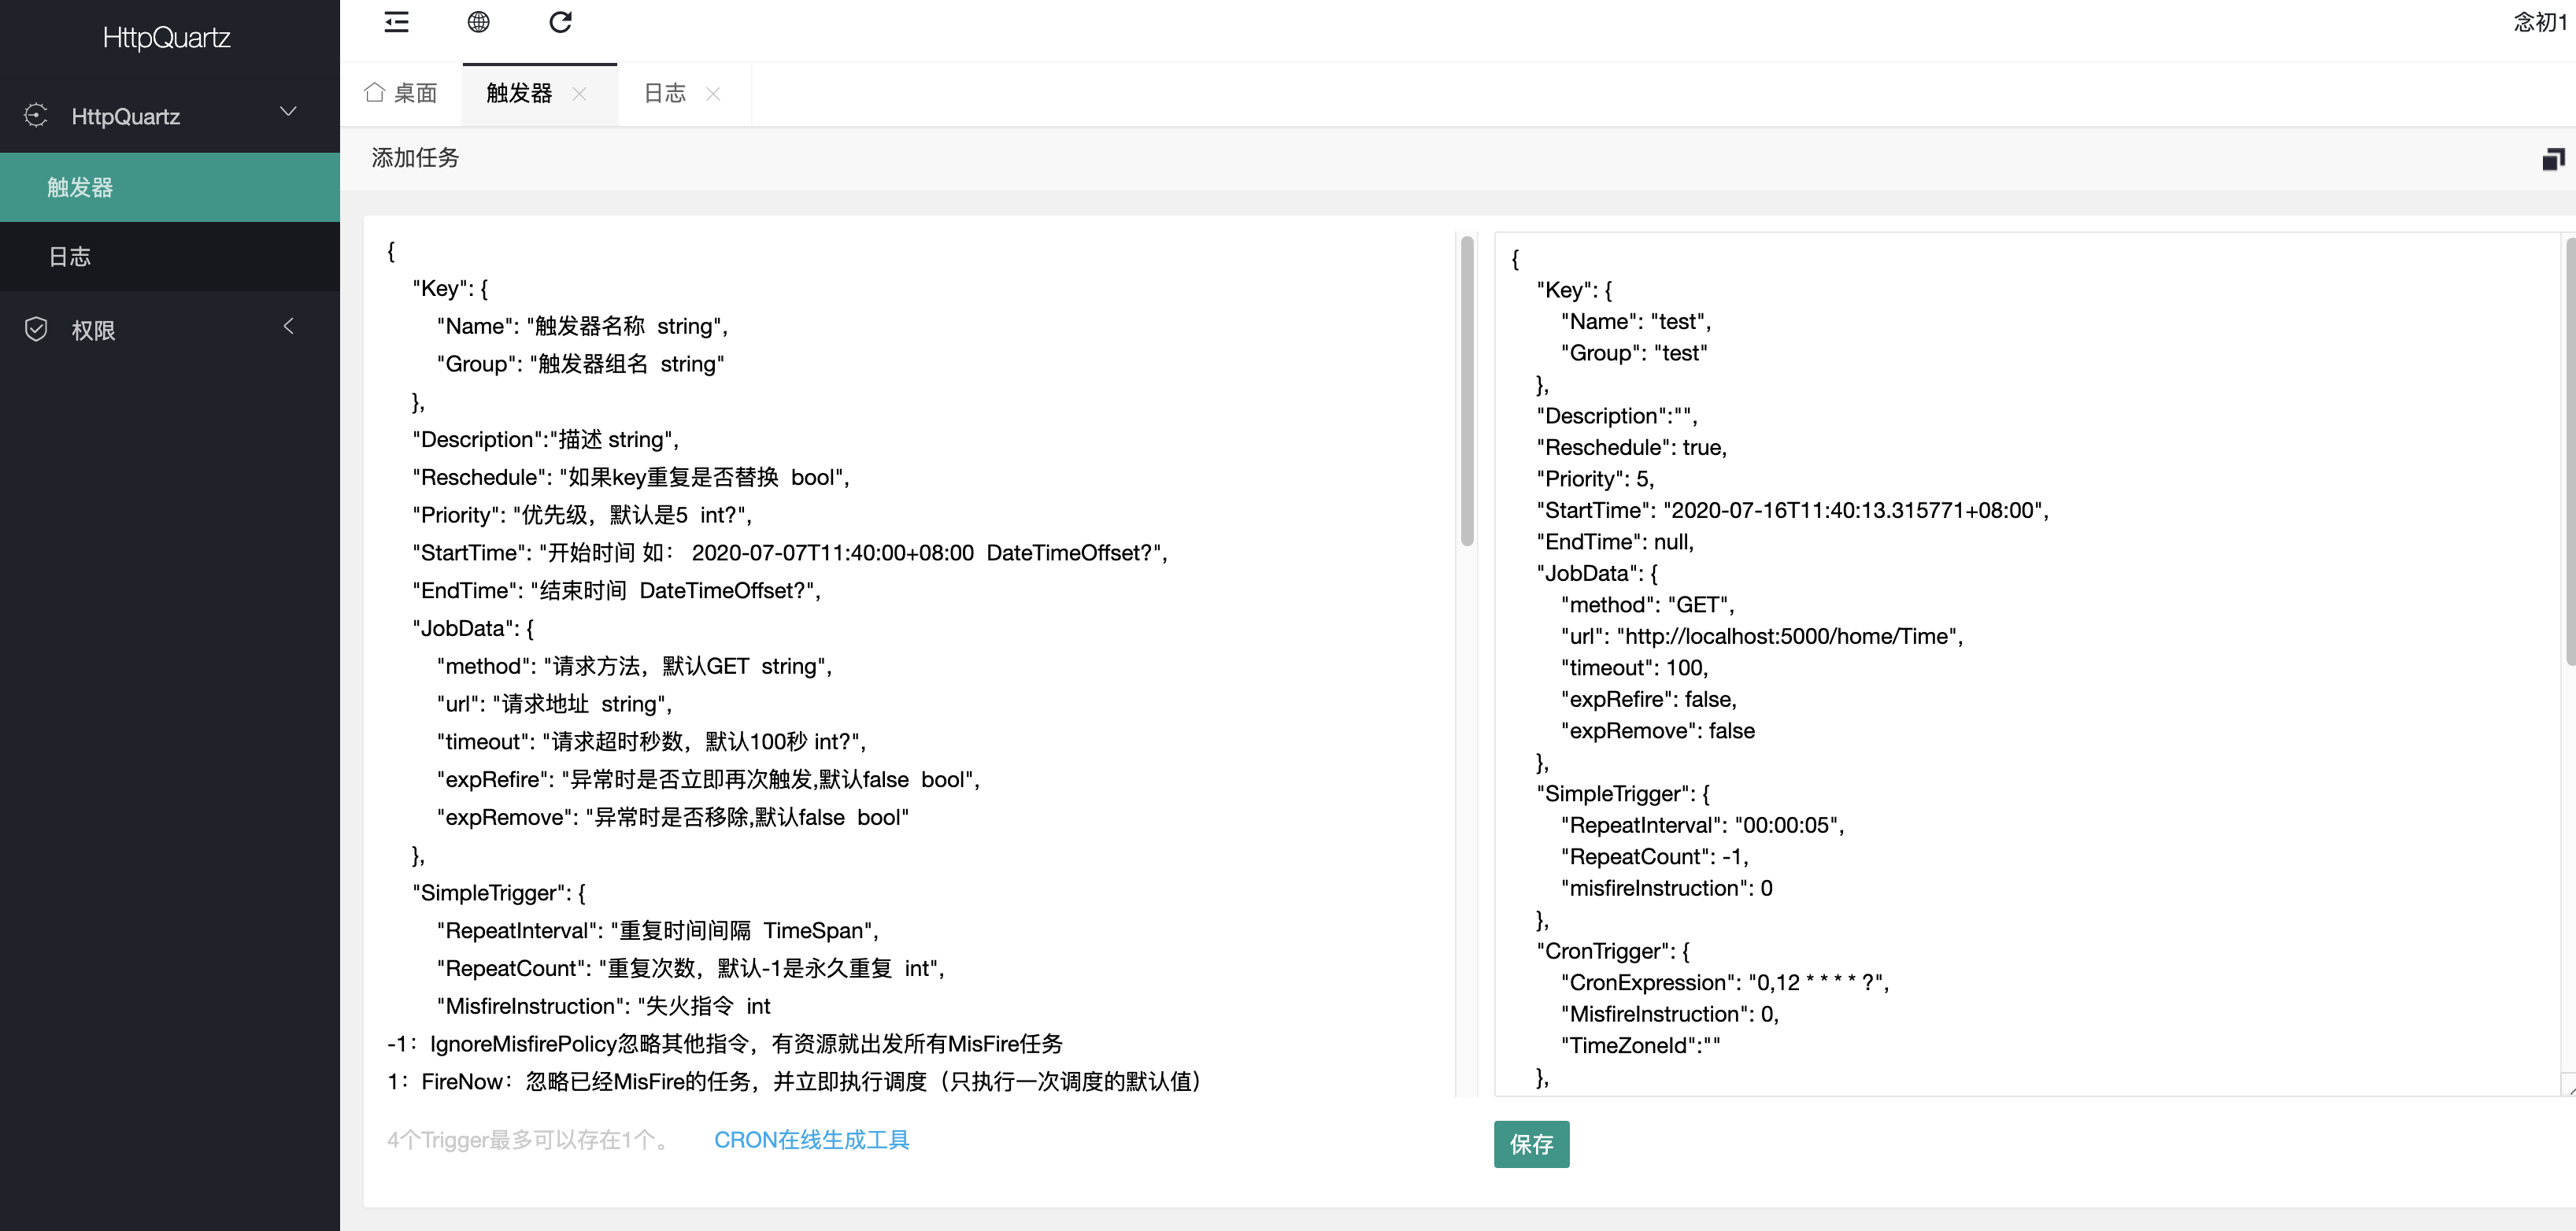Click the "misfireInstruction": 0 line

(x=1666, y=889)
